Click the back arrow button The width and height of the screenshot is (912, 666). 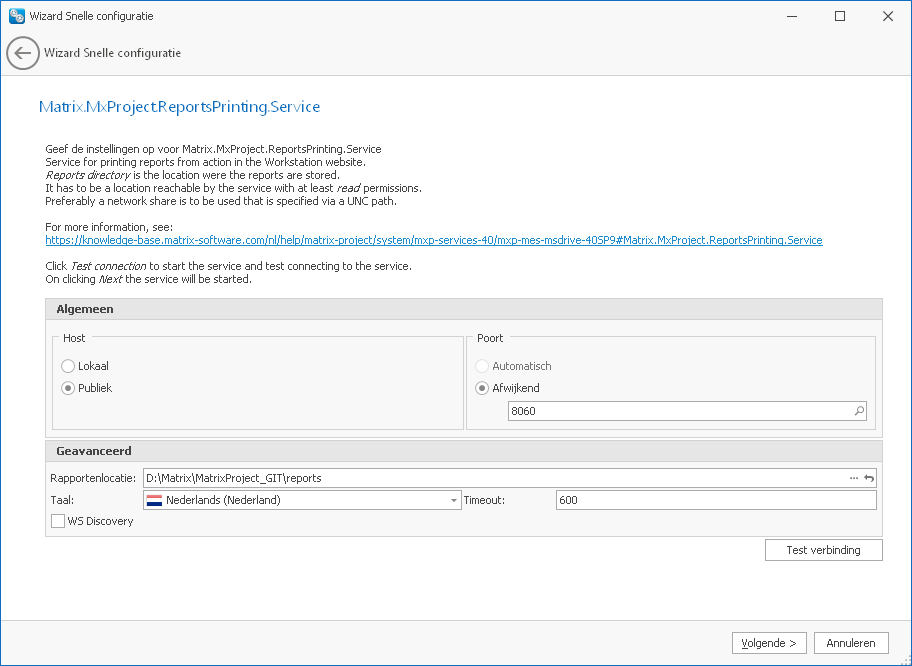click(x=23, y=53)
